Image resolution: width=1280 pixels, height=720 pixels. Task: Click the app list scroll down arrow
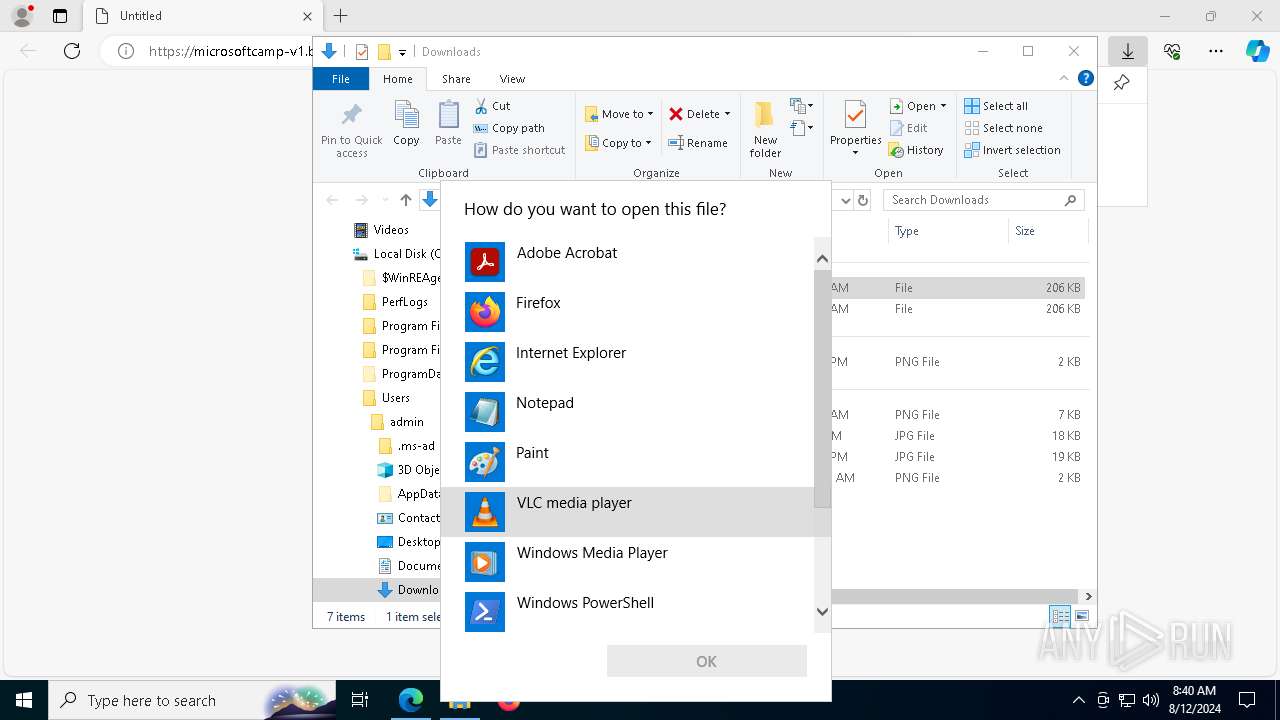(x=822, y=611)
